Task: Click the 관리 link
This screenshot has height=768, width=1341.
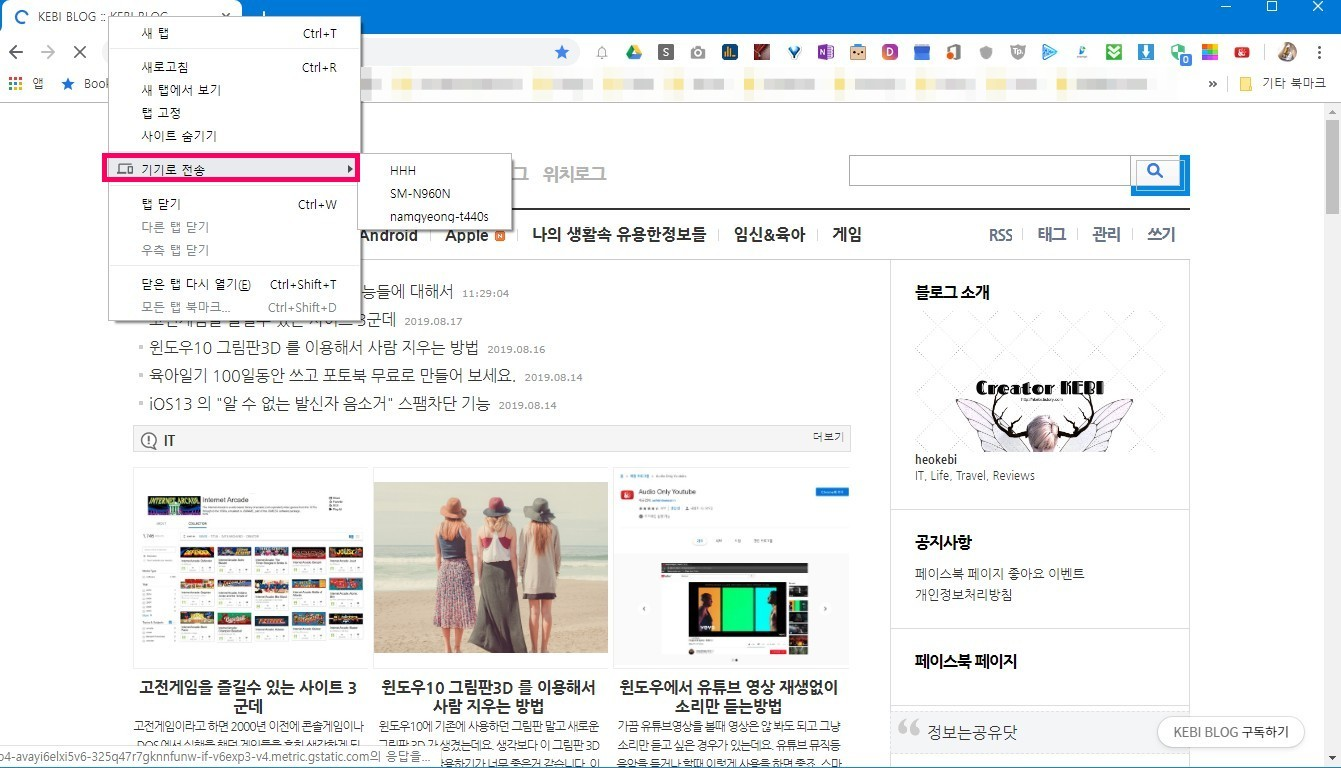Action: click(x=1106, y=235)
